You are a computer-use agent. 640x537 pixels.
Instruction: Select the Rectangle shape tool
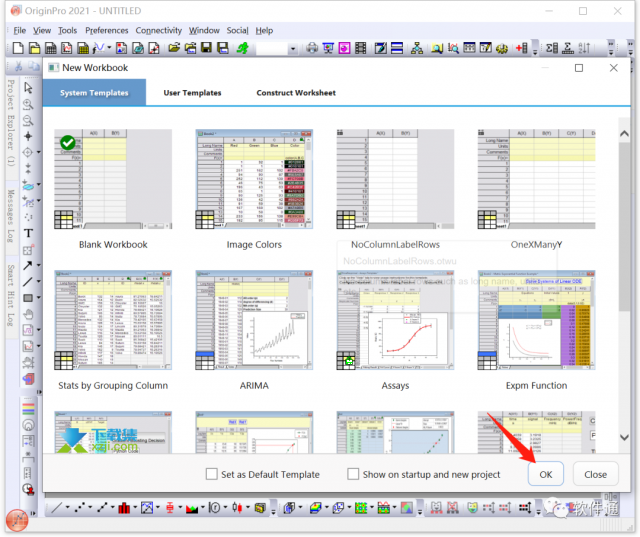pos(28,298)
